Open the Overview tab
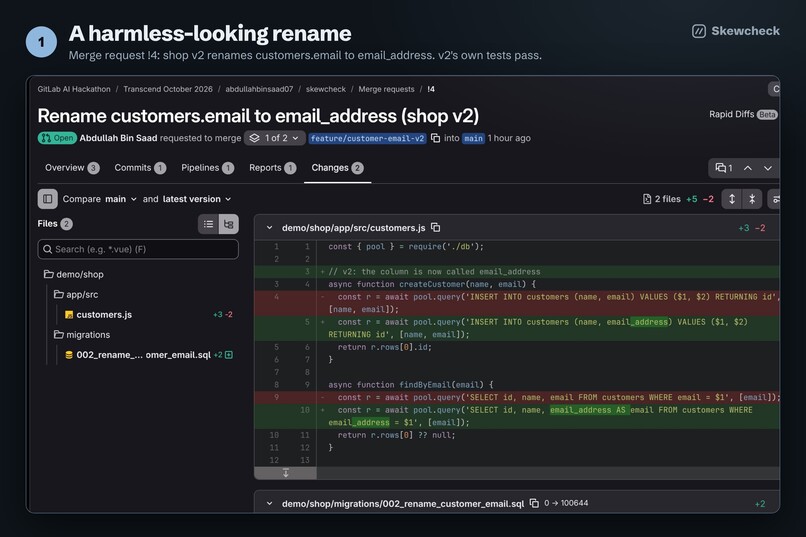Image resolution: width=806 pixels, height=537 pixels. tap(72, 168)
